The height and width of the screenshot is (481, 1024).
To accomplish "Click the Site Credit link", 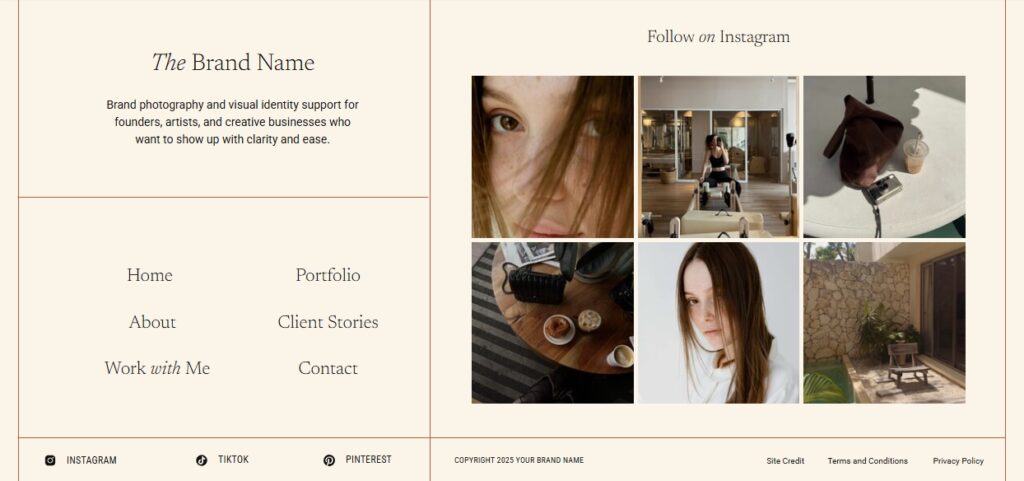I will (x=786, y=461).
